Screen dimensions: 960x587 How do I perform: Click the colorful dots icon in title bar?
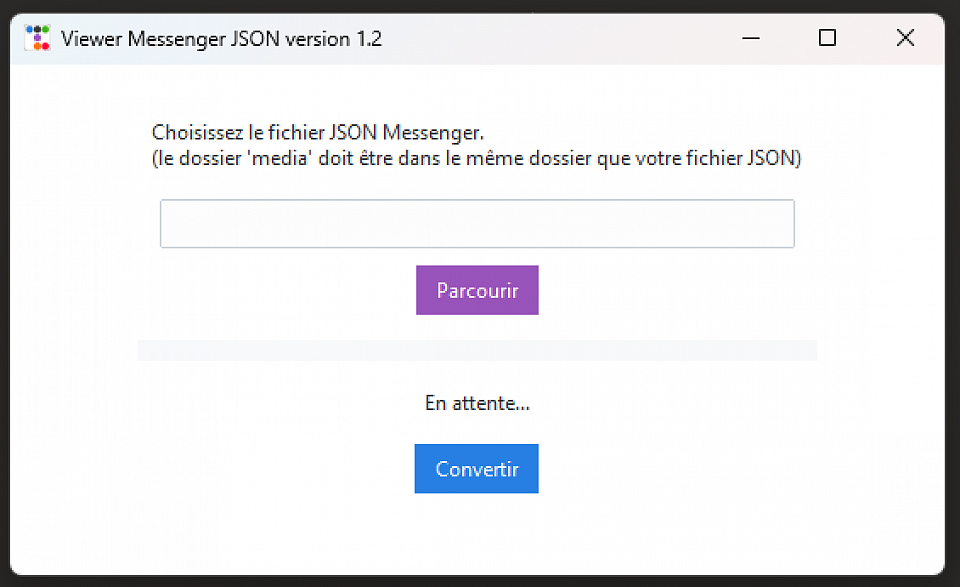pos(37,38)
